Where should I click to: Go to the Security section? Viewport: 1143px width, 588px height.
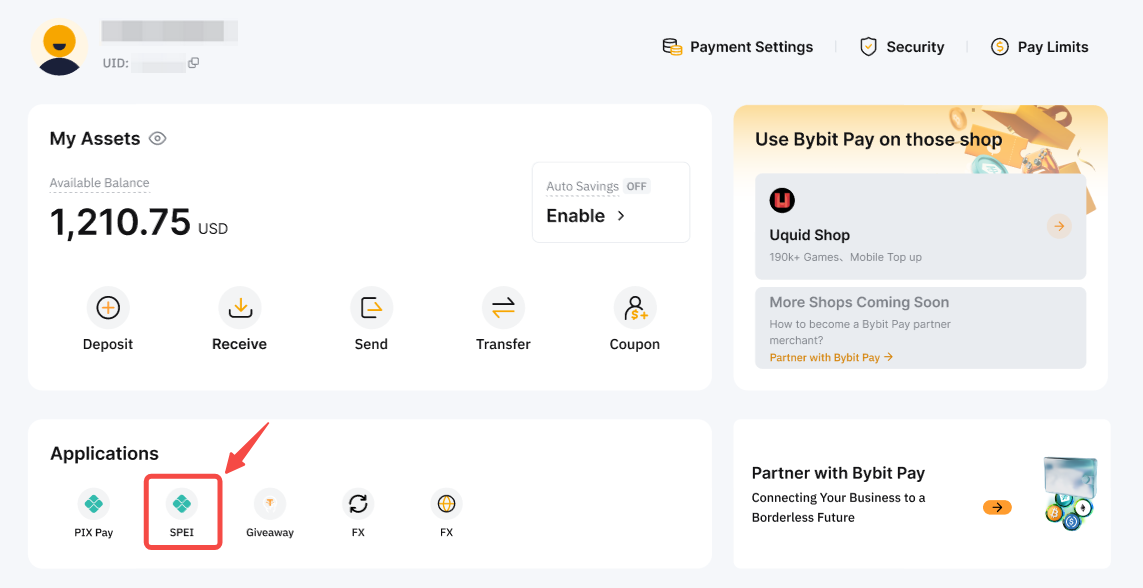tap(902, 47)
